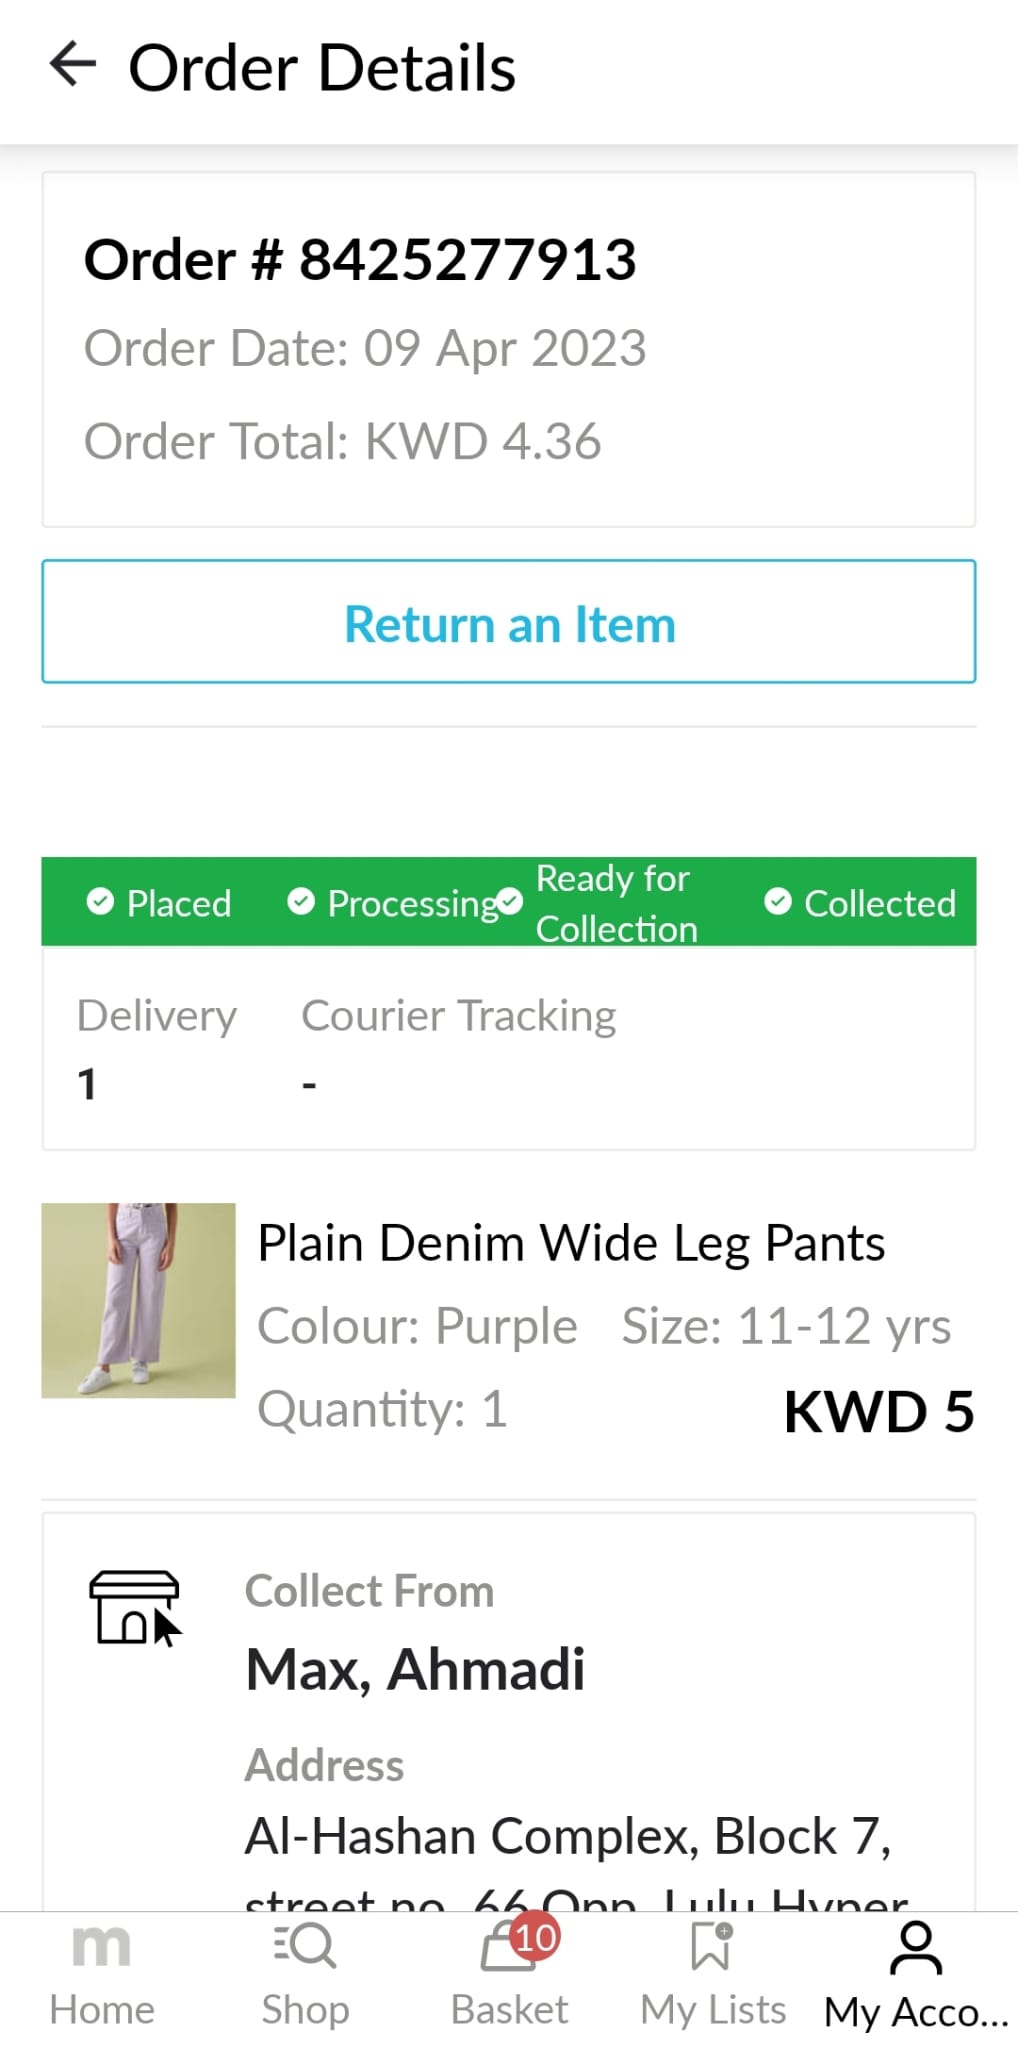Image resolution: width=1018 pixels, height=2048 pixels.
Task: Tap the Order Details title
Action: (x=322, y=68)
